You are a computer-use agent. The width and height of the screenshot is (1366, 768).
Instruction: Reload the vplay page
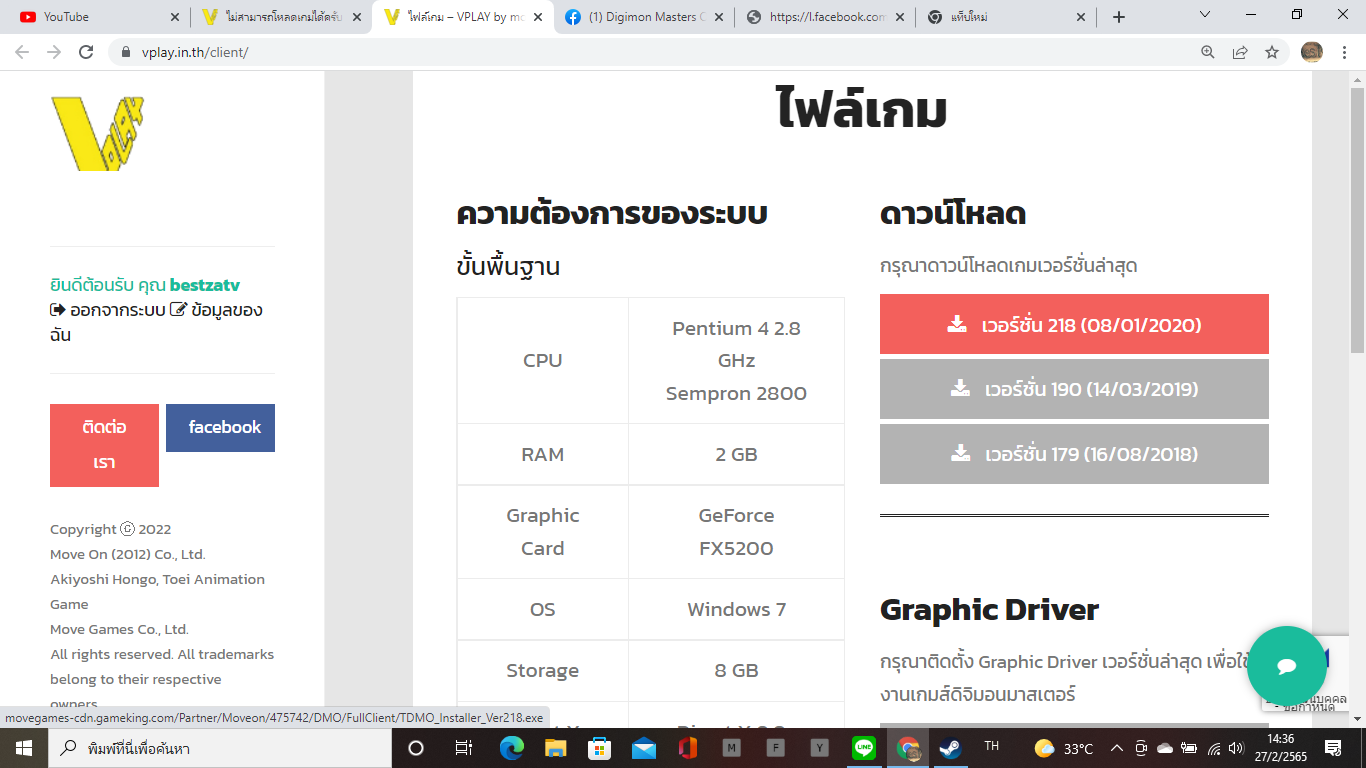(86, 52)
